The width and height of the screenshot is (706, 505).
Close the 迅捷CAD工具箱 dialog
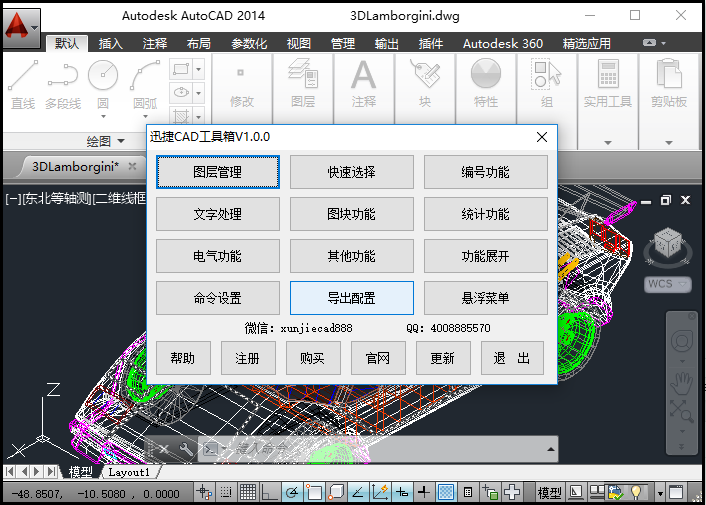pos(542,137)
